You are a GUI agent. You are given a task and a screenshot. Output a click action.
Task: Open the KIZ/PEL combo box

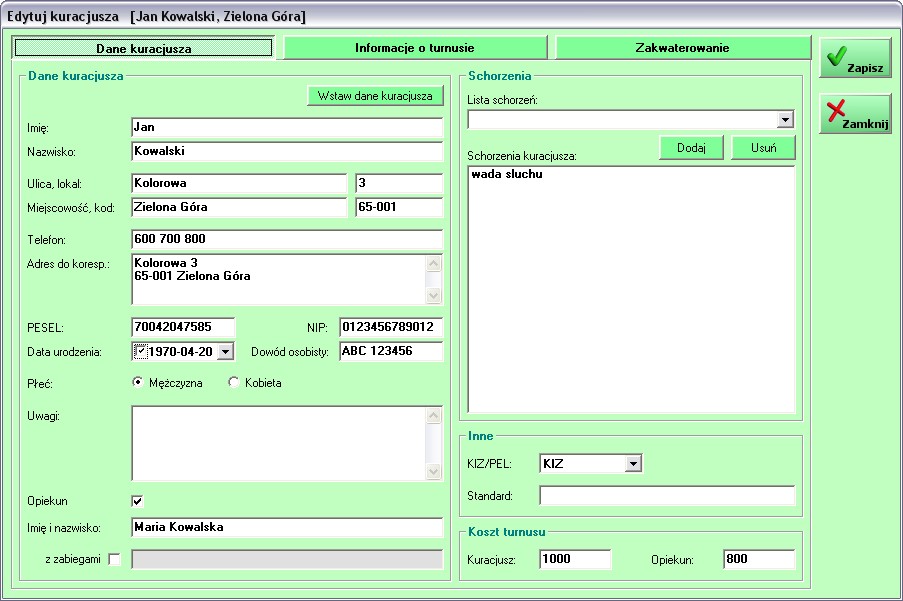tap(631, 464)
